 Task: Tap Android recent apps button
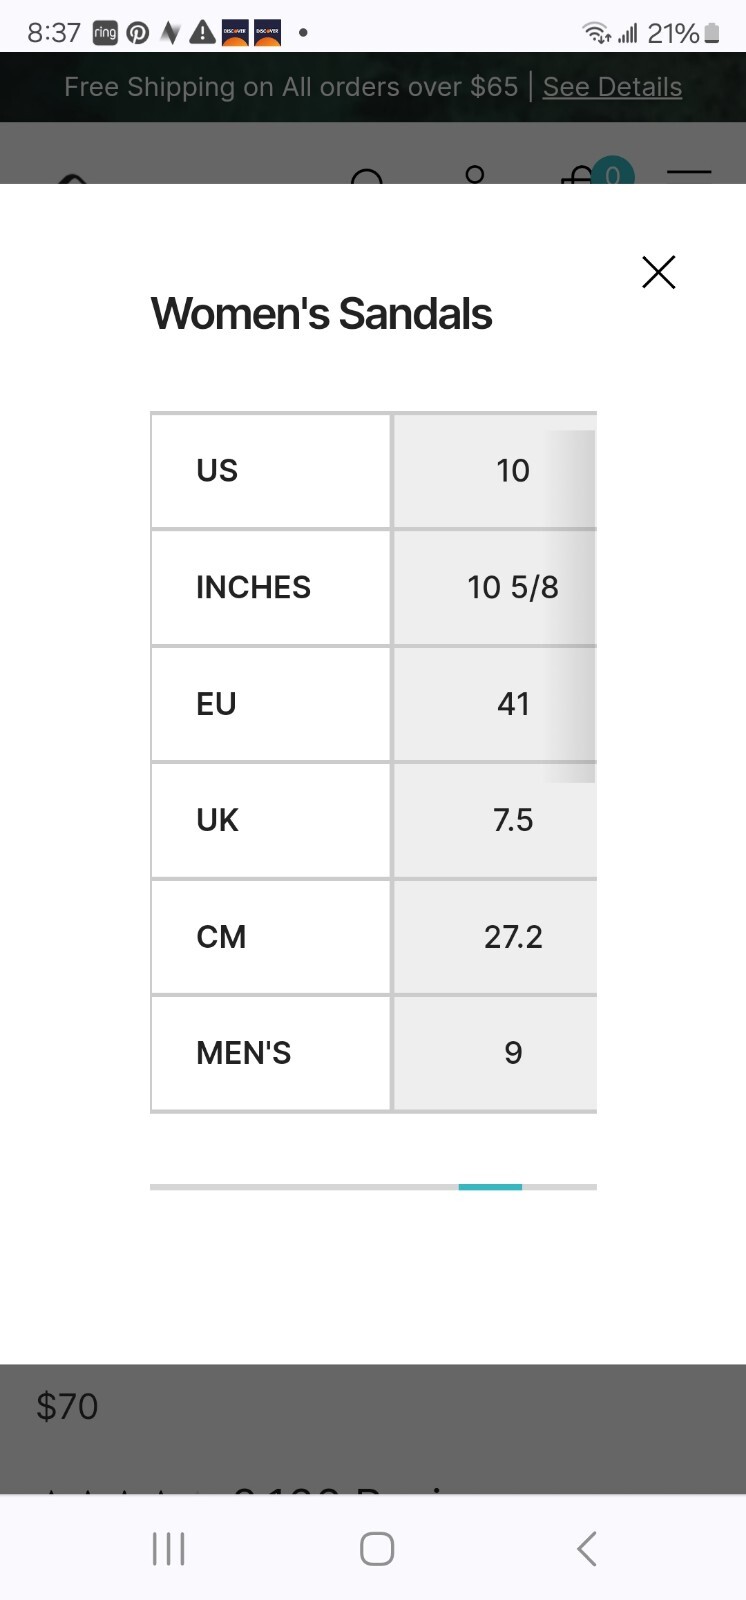tap(169, 1549)
